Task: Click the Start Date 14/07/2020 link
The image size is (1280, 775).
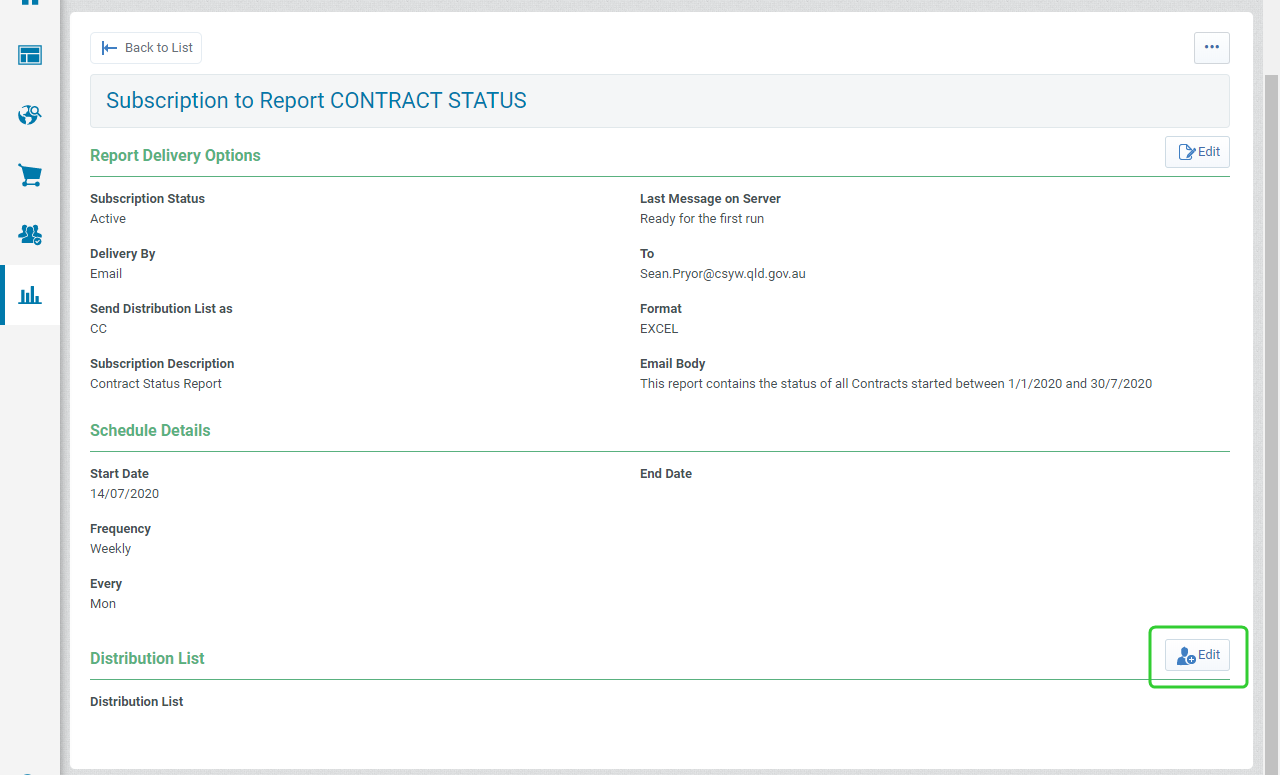Action: pos(124,493)
